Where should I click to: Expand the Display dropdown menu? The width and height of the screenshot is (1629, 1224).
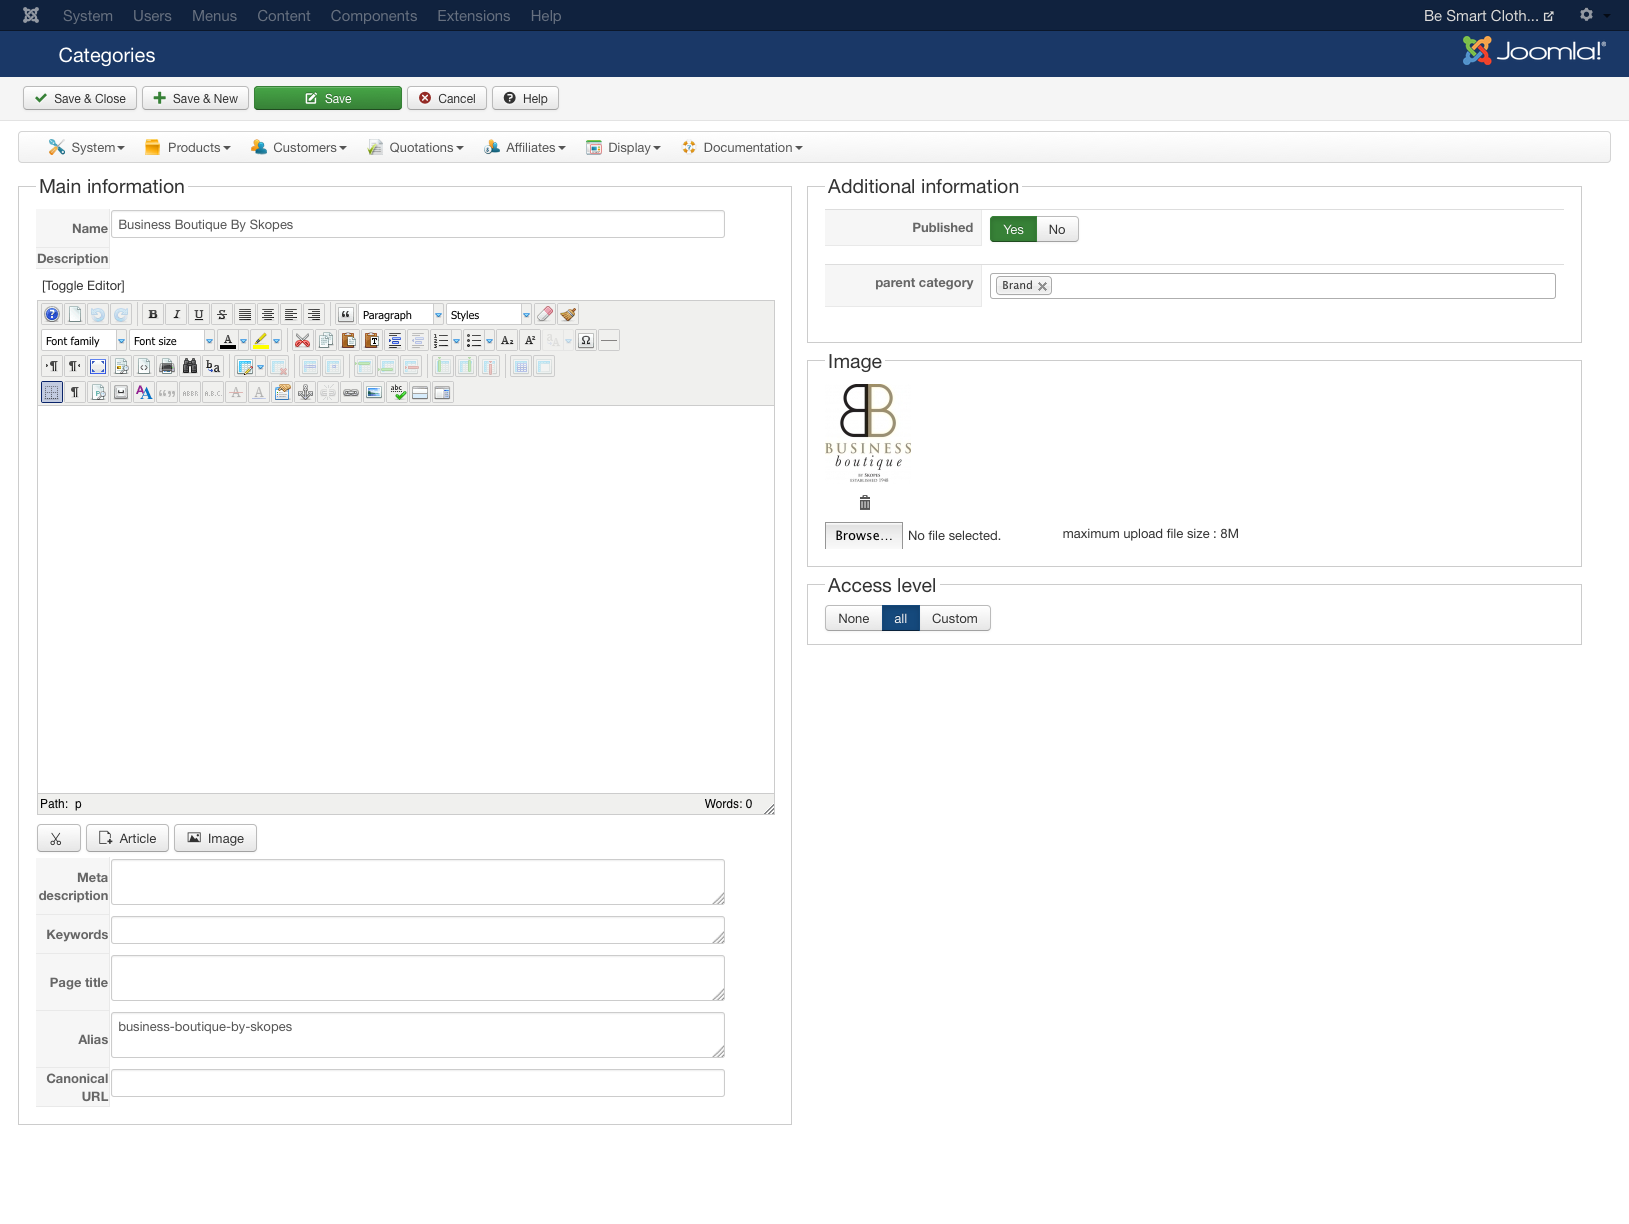point(624,148)
